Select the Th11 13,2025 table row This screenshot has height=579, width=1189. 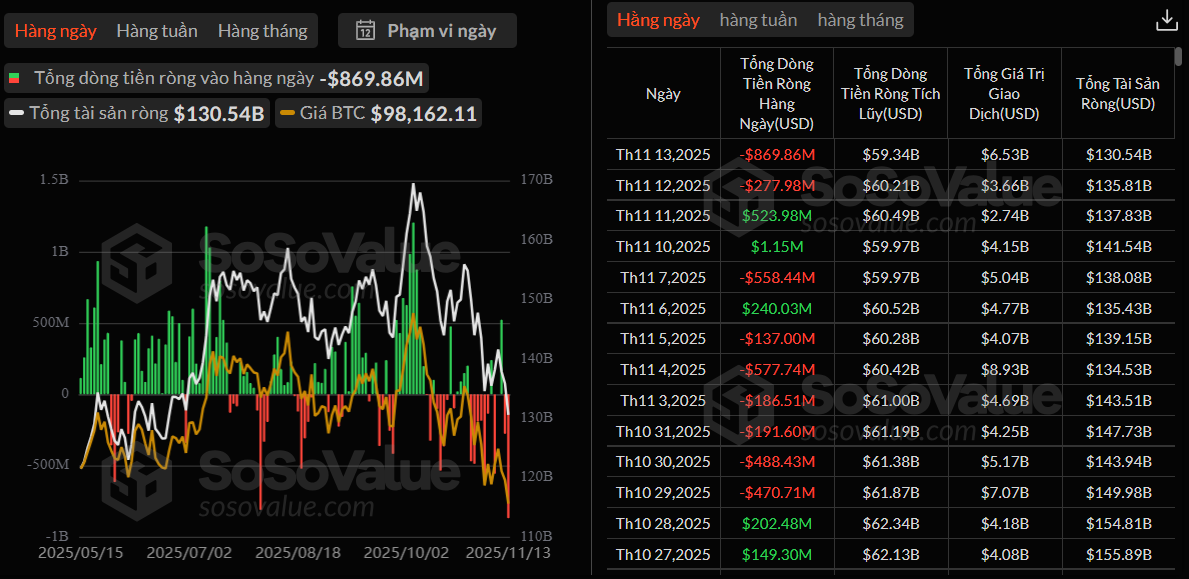click(x=890, y=155)
